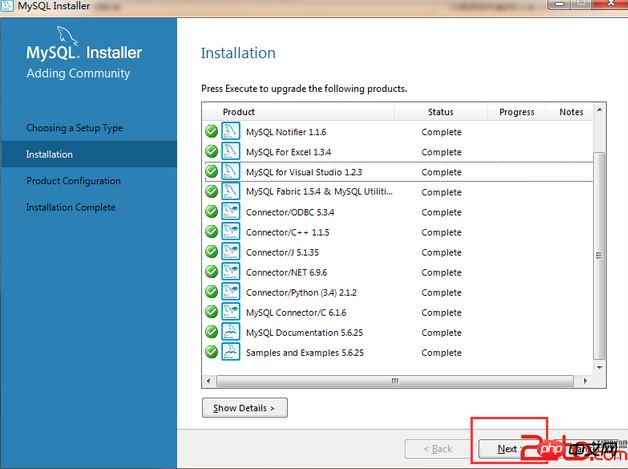Click the MySQL Notifier 1.1.6 product icon
The width and height of the screenshot is (628, 469).
pyautogui.click(x=231, y=131)
